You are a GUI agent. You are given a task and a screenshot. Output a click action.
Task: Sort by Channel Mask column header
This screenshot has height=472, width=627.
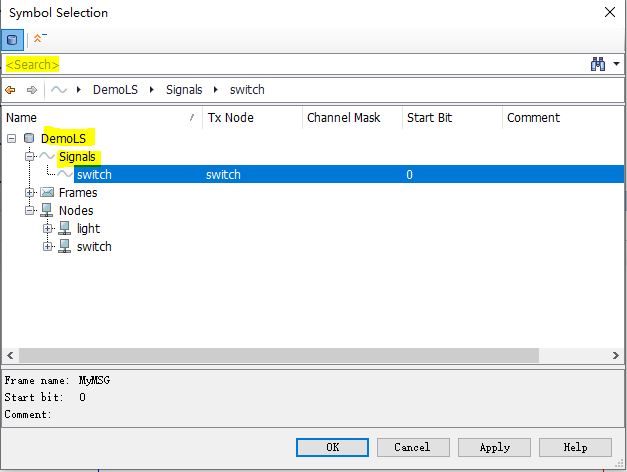click(352, 118)
